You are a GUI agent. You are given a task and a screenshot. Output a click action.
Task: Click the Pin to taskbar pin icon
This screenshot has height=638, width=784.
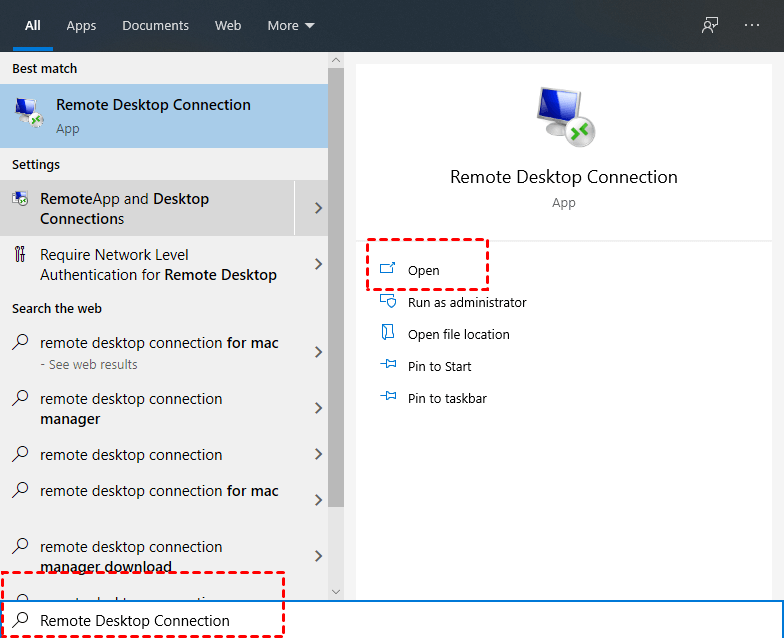point(388,396)
